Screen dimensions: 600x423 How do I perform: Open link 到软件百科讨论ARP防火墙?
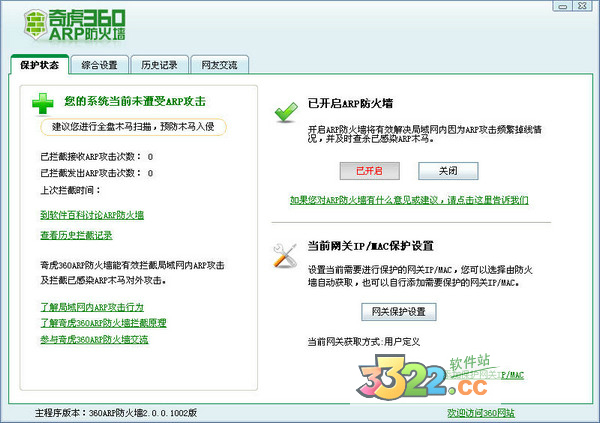[x=92, y=215]
